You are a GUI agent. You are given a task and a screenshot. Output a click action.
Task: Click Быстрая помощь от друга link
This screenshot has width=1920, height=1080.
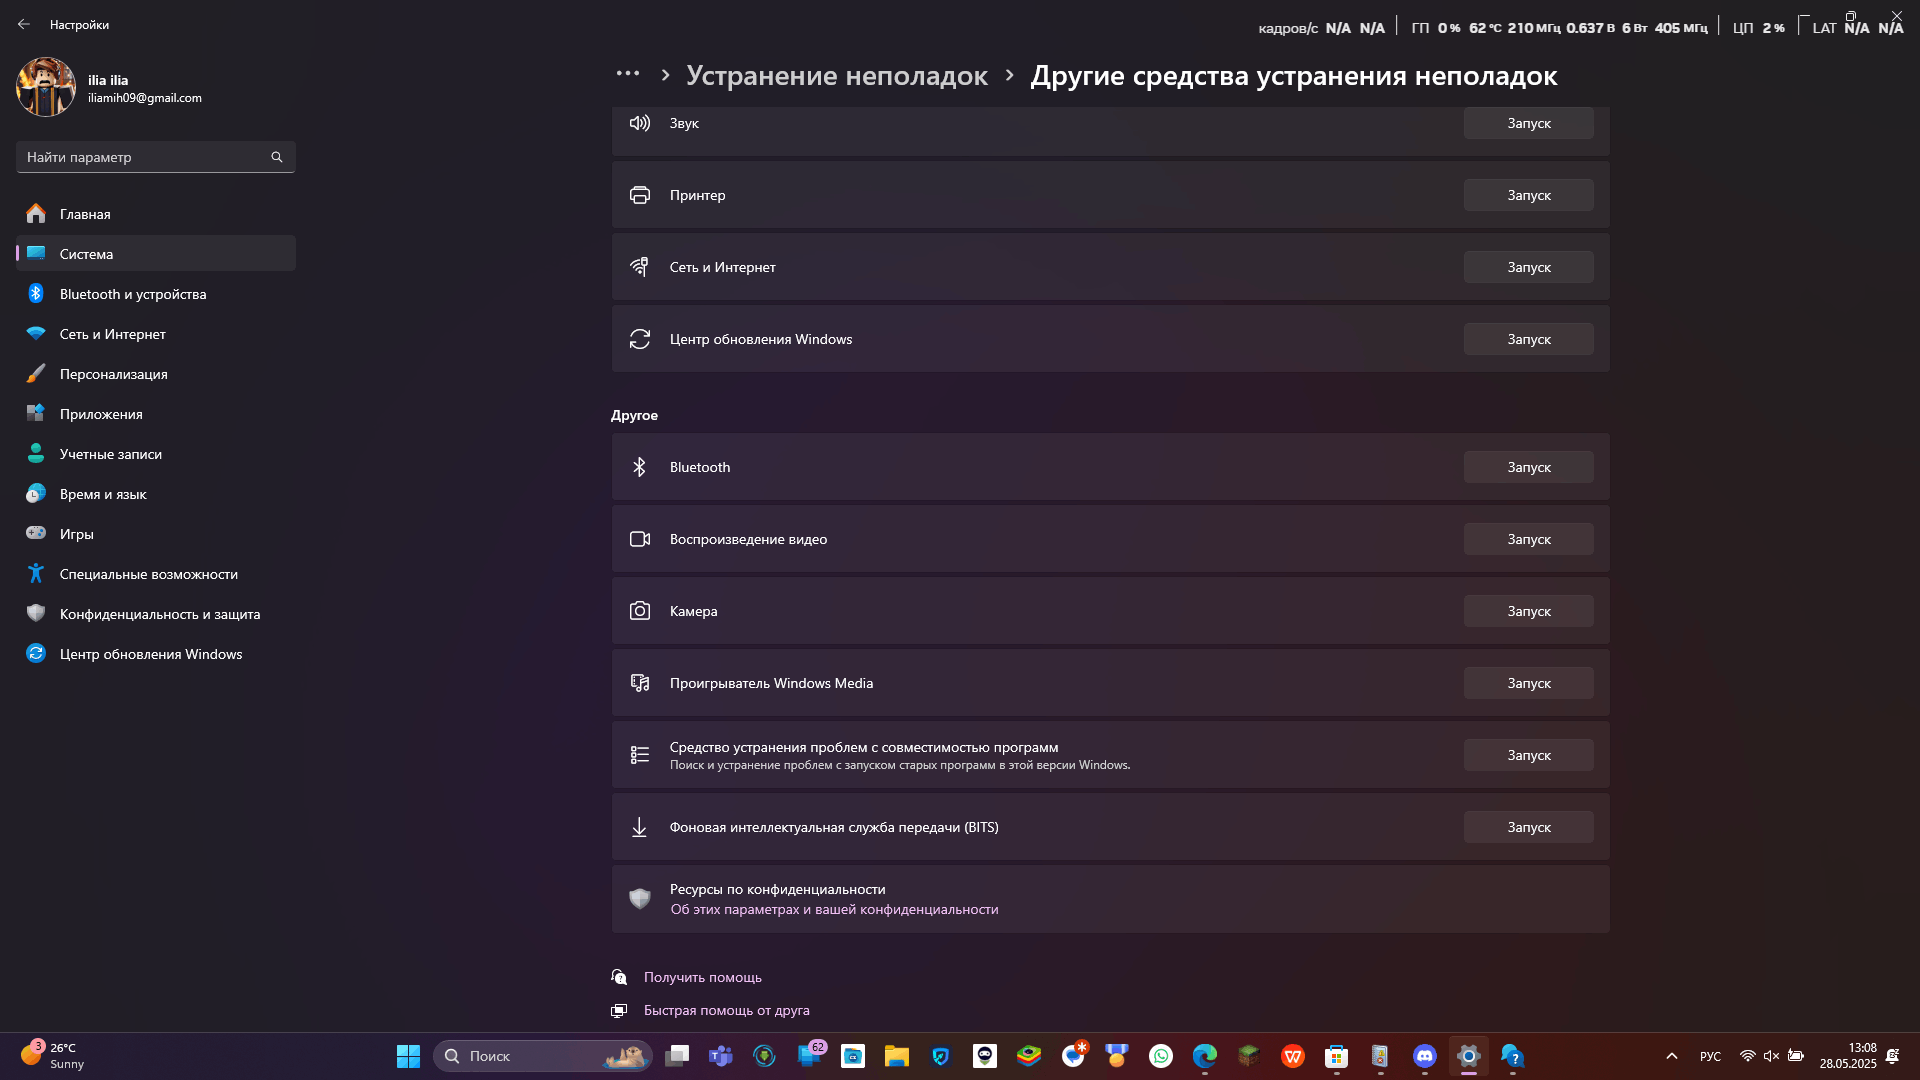[x=726, y=1010]
